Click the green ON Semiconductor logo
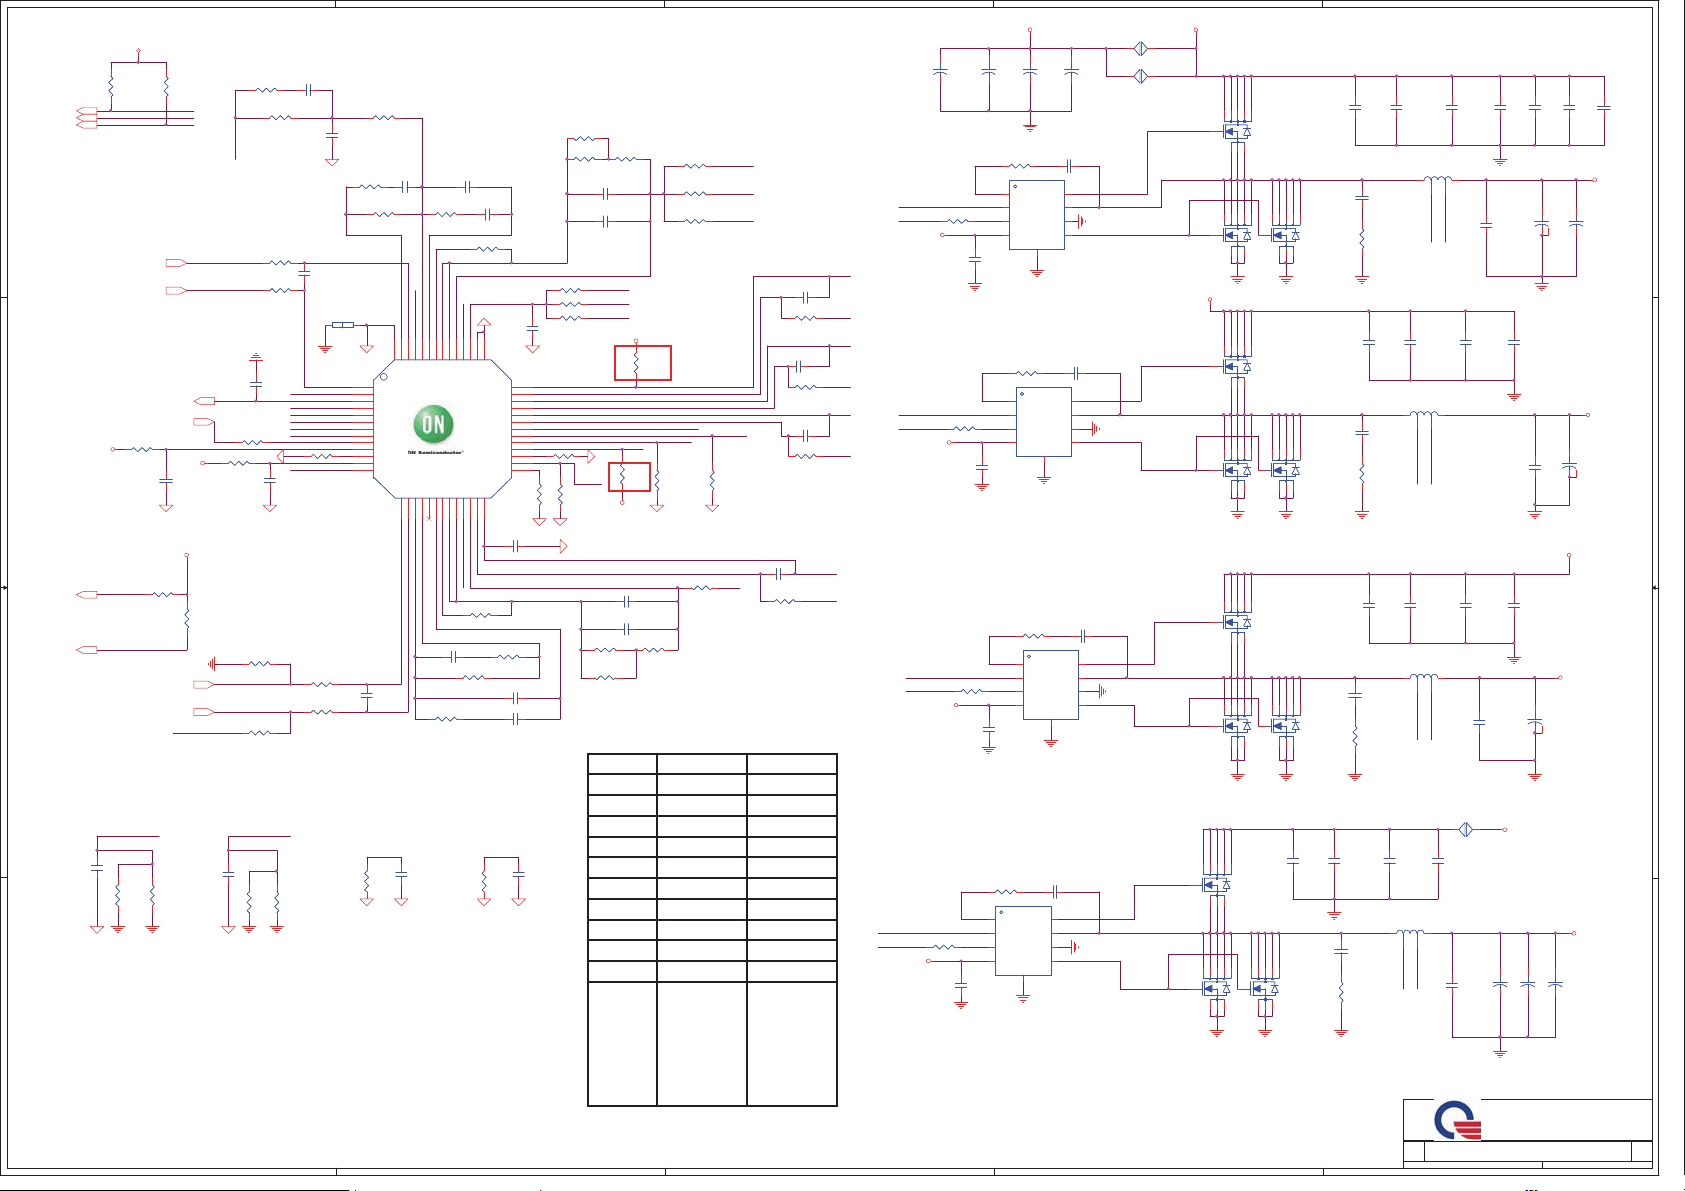 (433, 425)
